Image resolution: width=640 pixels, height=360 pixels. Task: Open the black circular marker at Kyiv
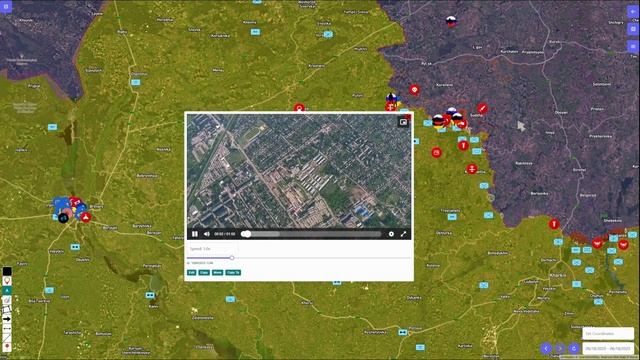pos(63,218)
